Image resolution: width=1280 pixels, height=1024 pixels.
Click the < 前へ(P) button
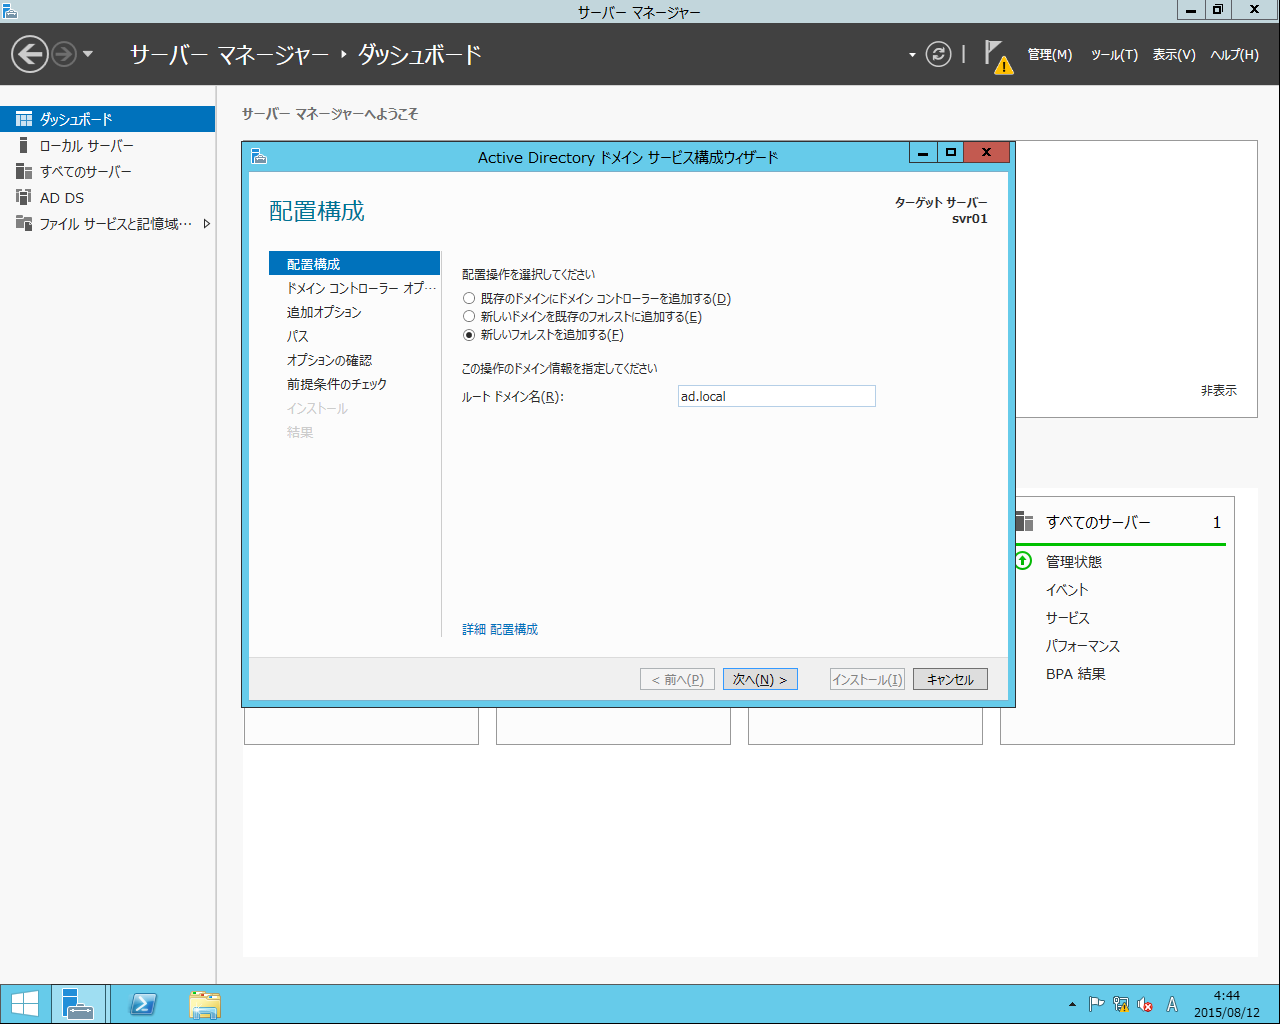(x=677, y=680)
